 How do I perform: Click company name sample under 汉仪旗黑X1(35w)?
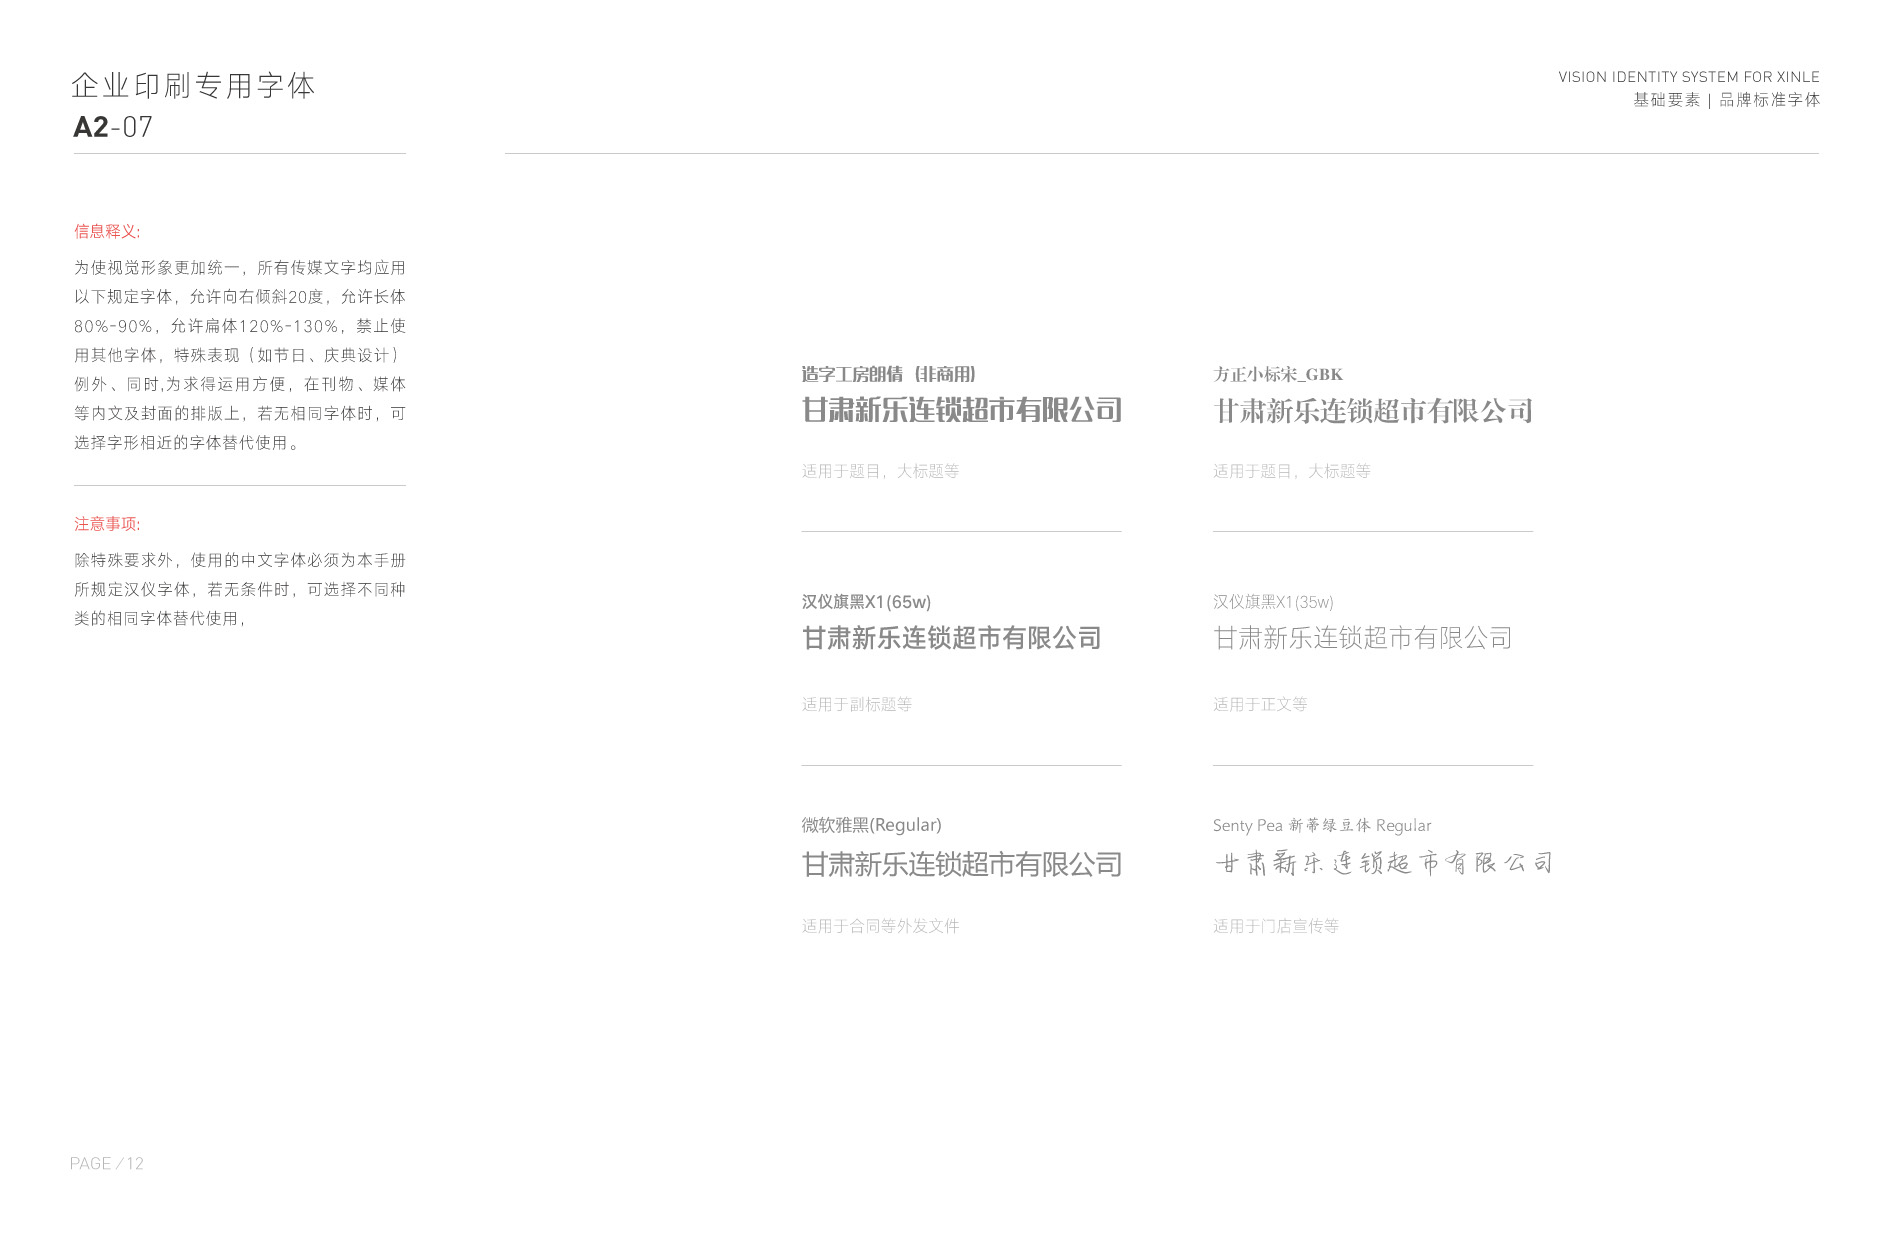point(1362,638)
